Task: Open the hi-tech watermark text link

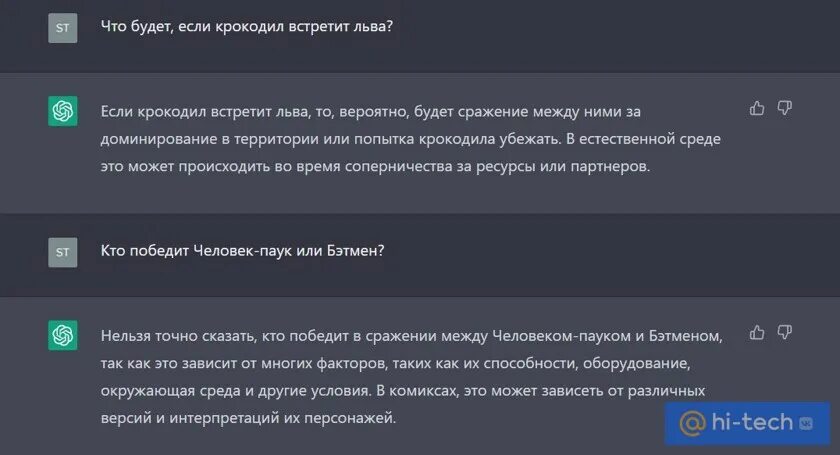Action: tap(752, 423)
